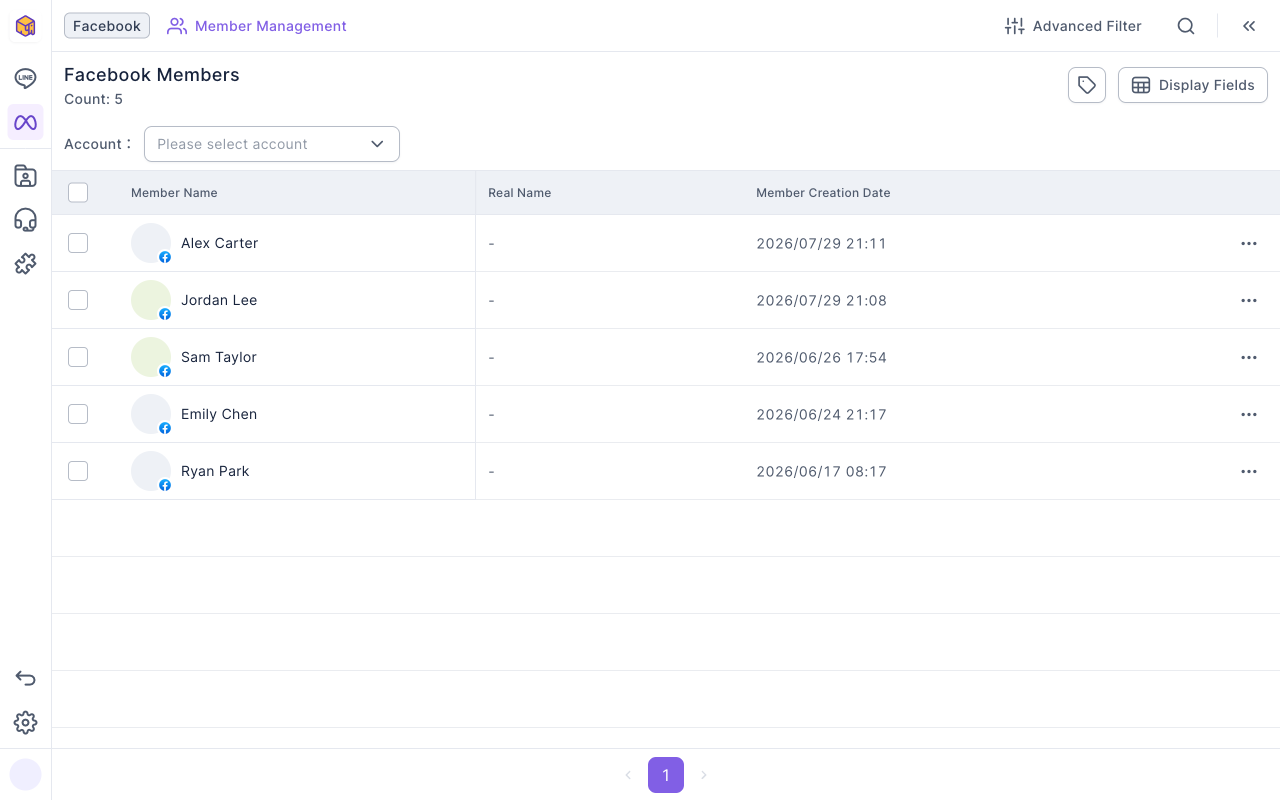Click the Member Creation Date column header

[x=823, y=193]
